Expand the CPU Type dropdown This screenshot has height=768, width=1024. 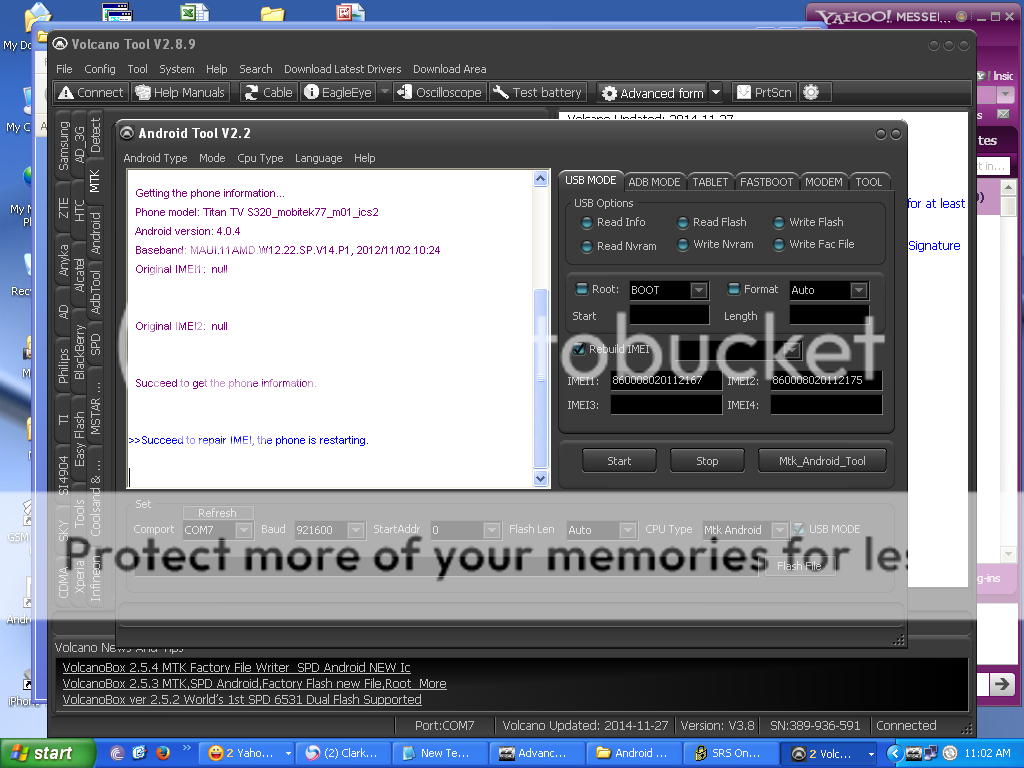pyautogui.click(x=779, y=530)
